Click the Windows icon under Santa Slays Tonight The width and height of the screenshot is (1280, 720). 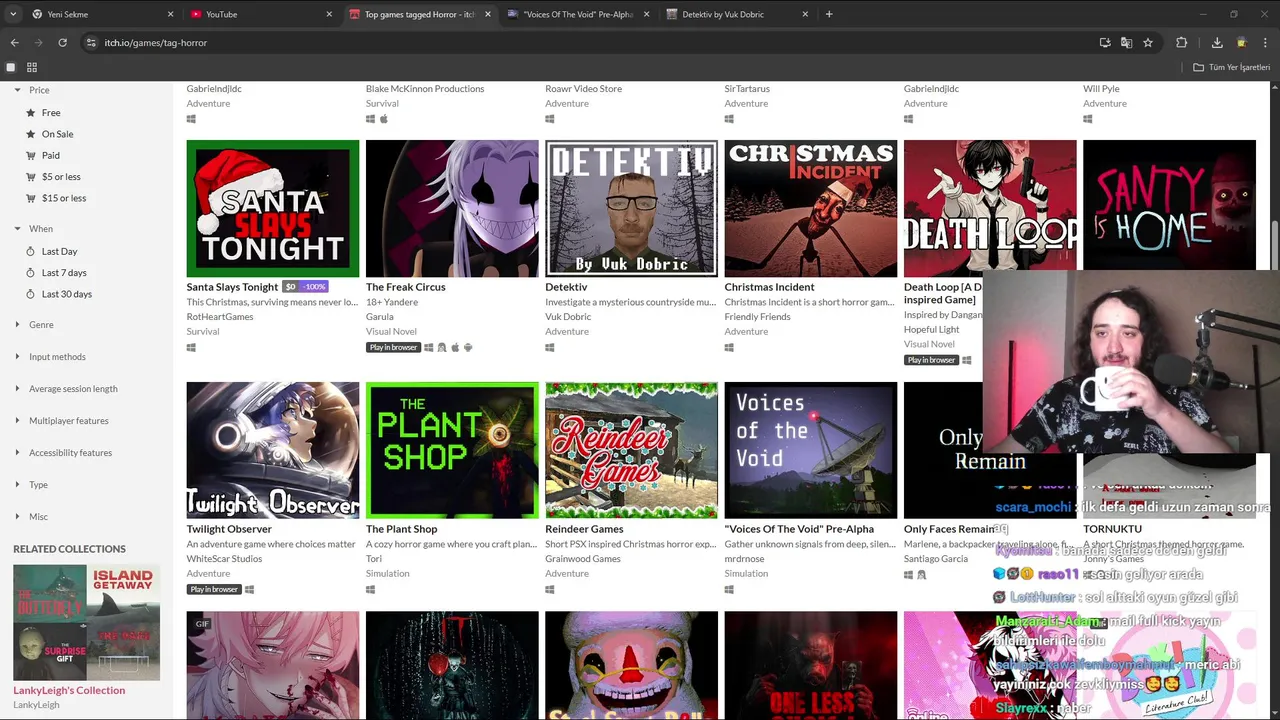[x=191, y=348]
